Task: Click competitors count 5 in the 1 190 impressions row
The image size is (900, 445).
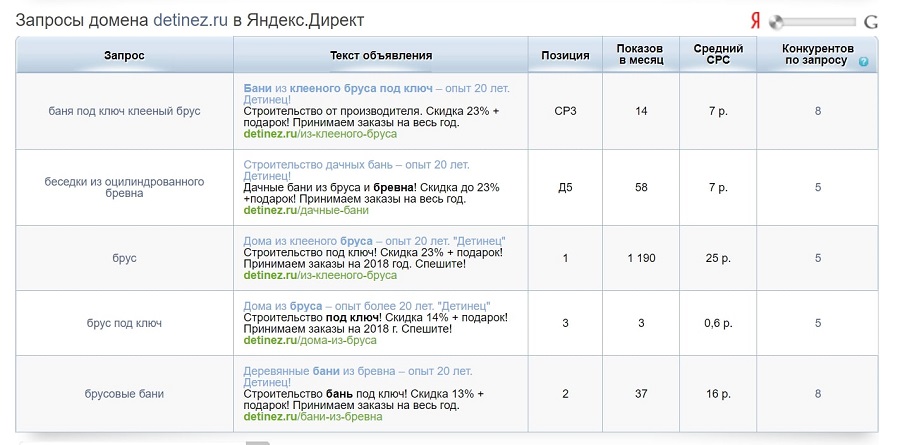Action: coord(818,258)
